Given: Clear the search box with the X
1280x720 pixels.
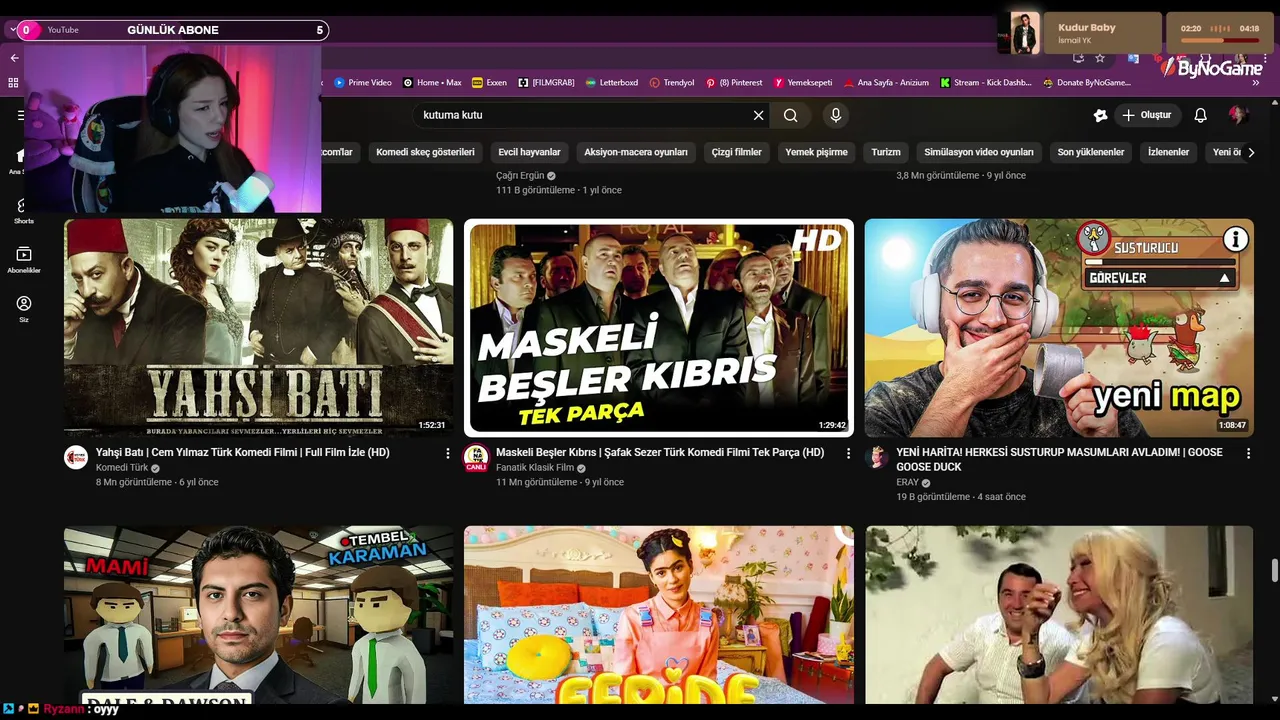Looking at the screenshot, I should [x=758, y=115].
